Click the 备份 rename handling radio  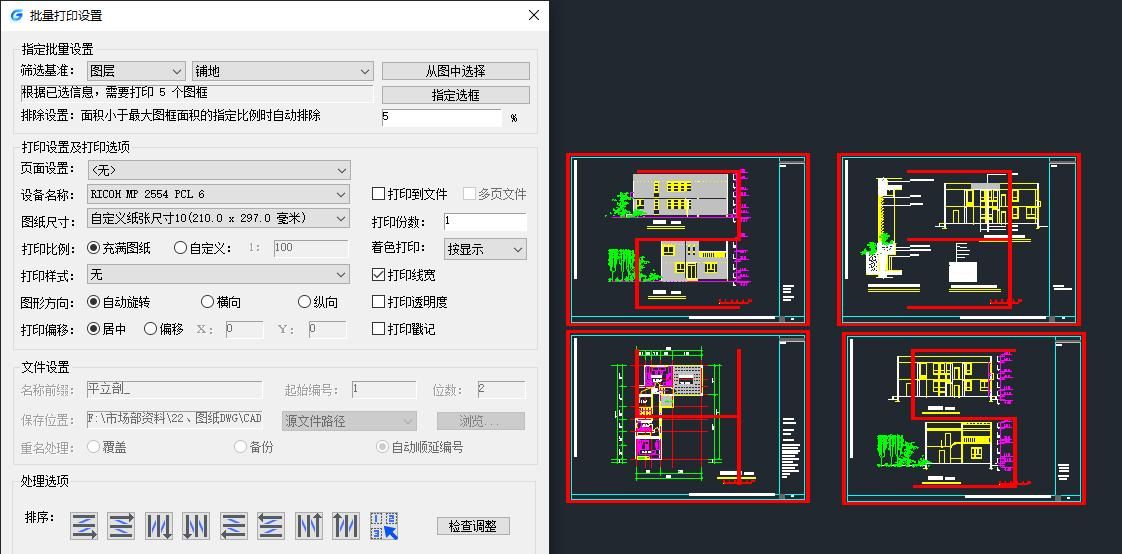point(240,447)
